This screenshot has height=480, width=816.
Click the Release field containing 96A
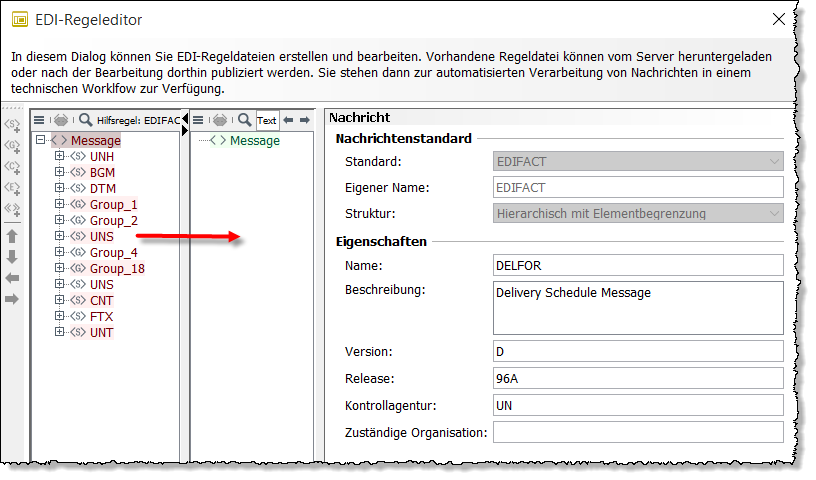[638, 378]
